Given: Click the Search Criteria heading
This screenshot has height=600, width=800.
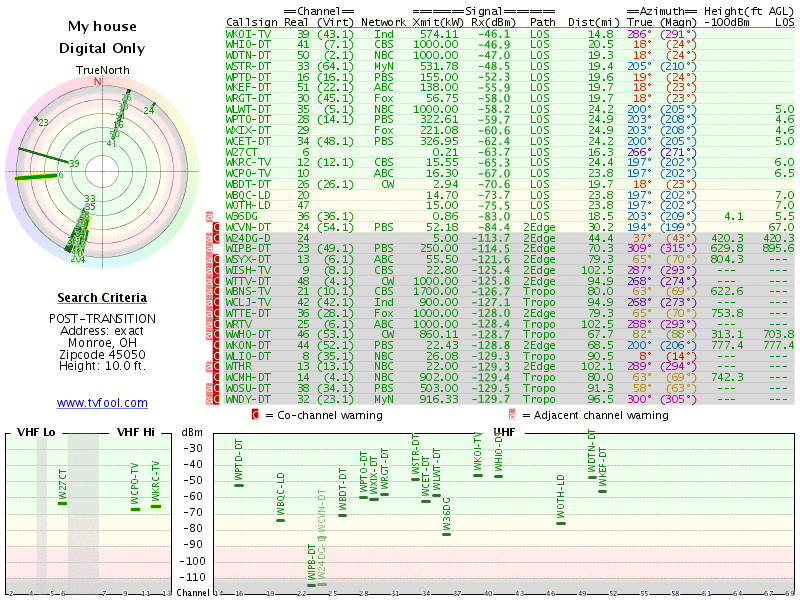Looking at the screenshot, I should 102,297.
